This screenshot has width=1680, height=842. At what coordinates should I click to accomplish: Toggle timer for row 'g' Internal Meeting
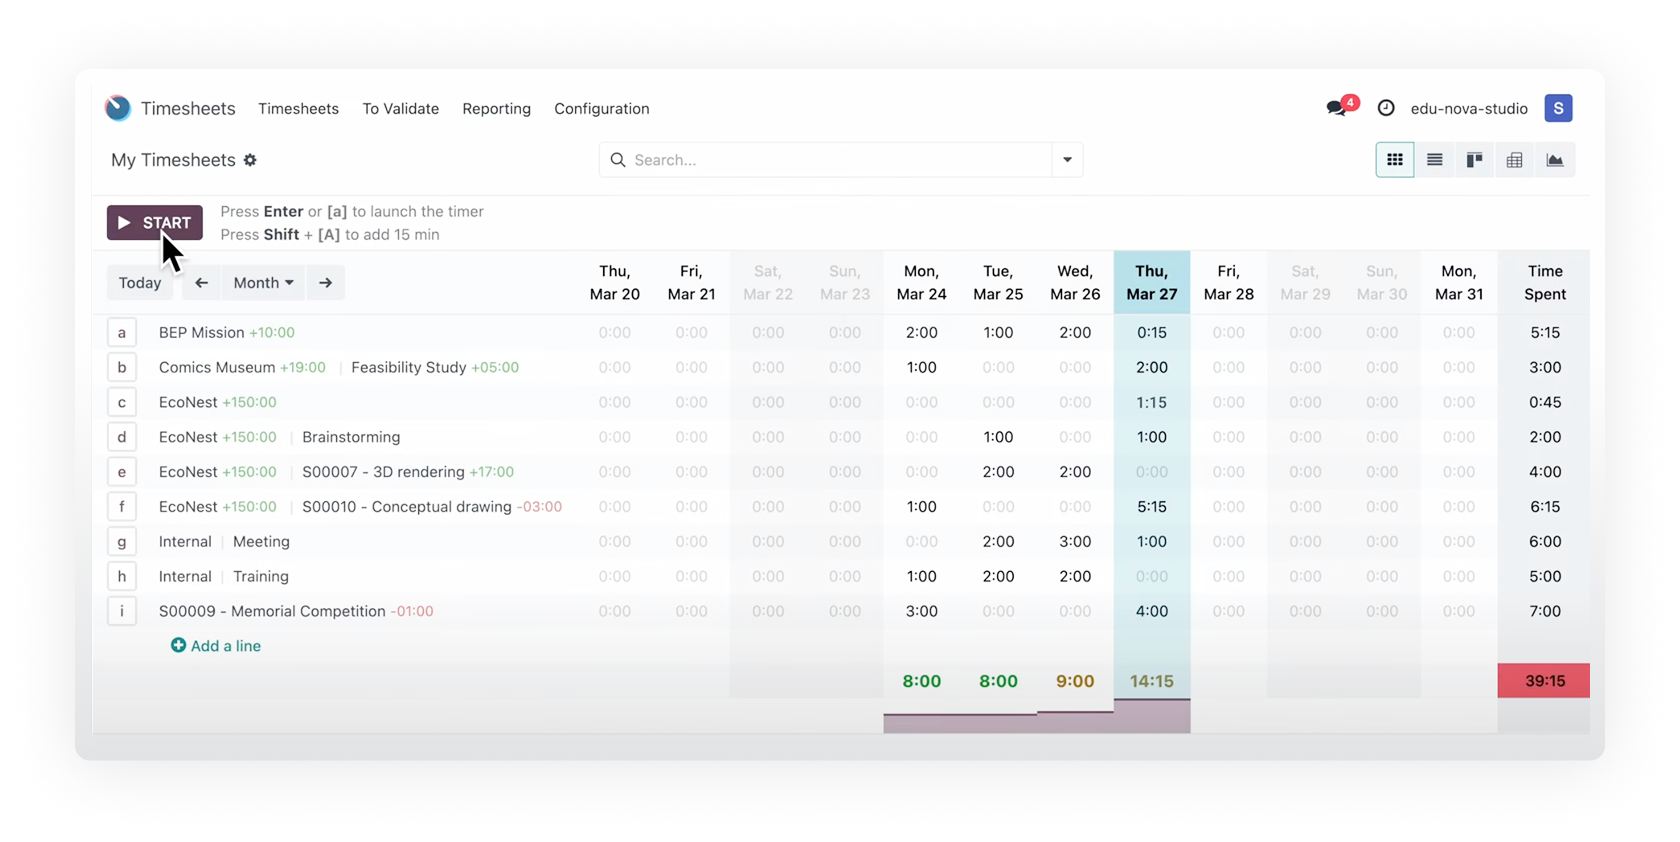122,542
